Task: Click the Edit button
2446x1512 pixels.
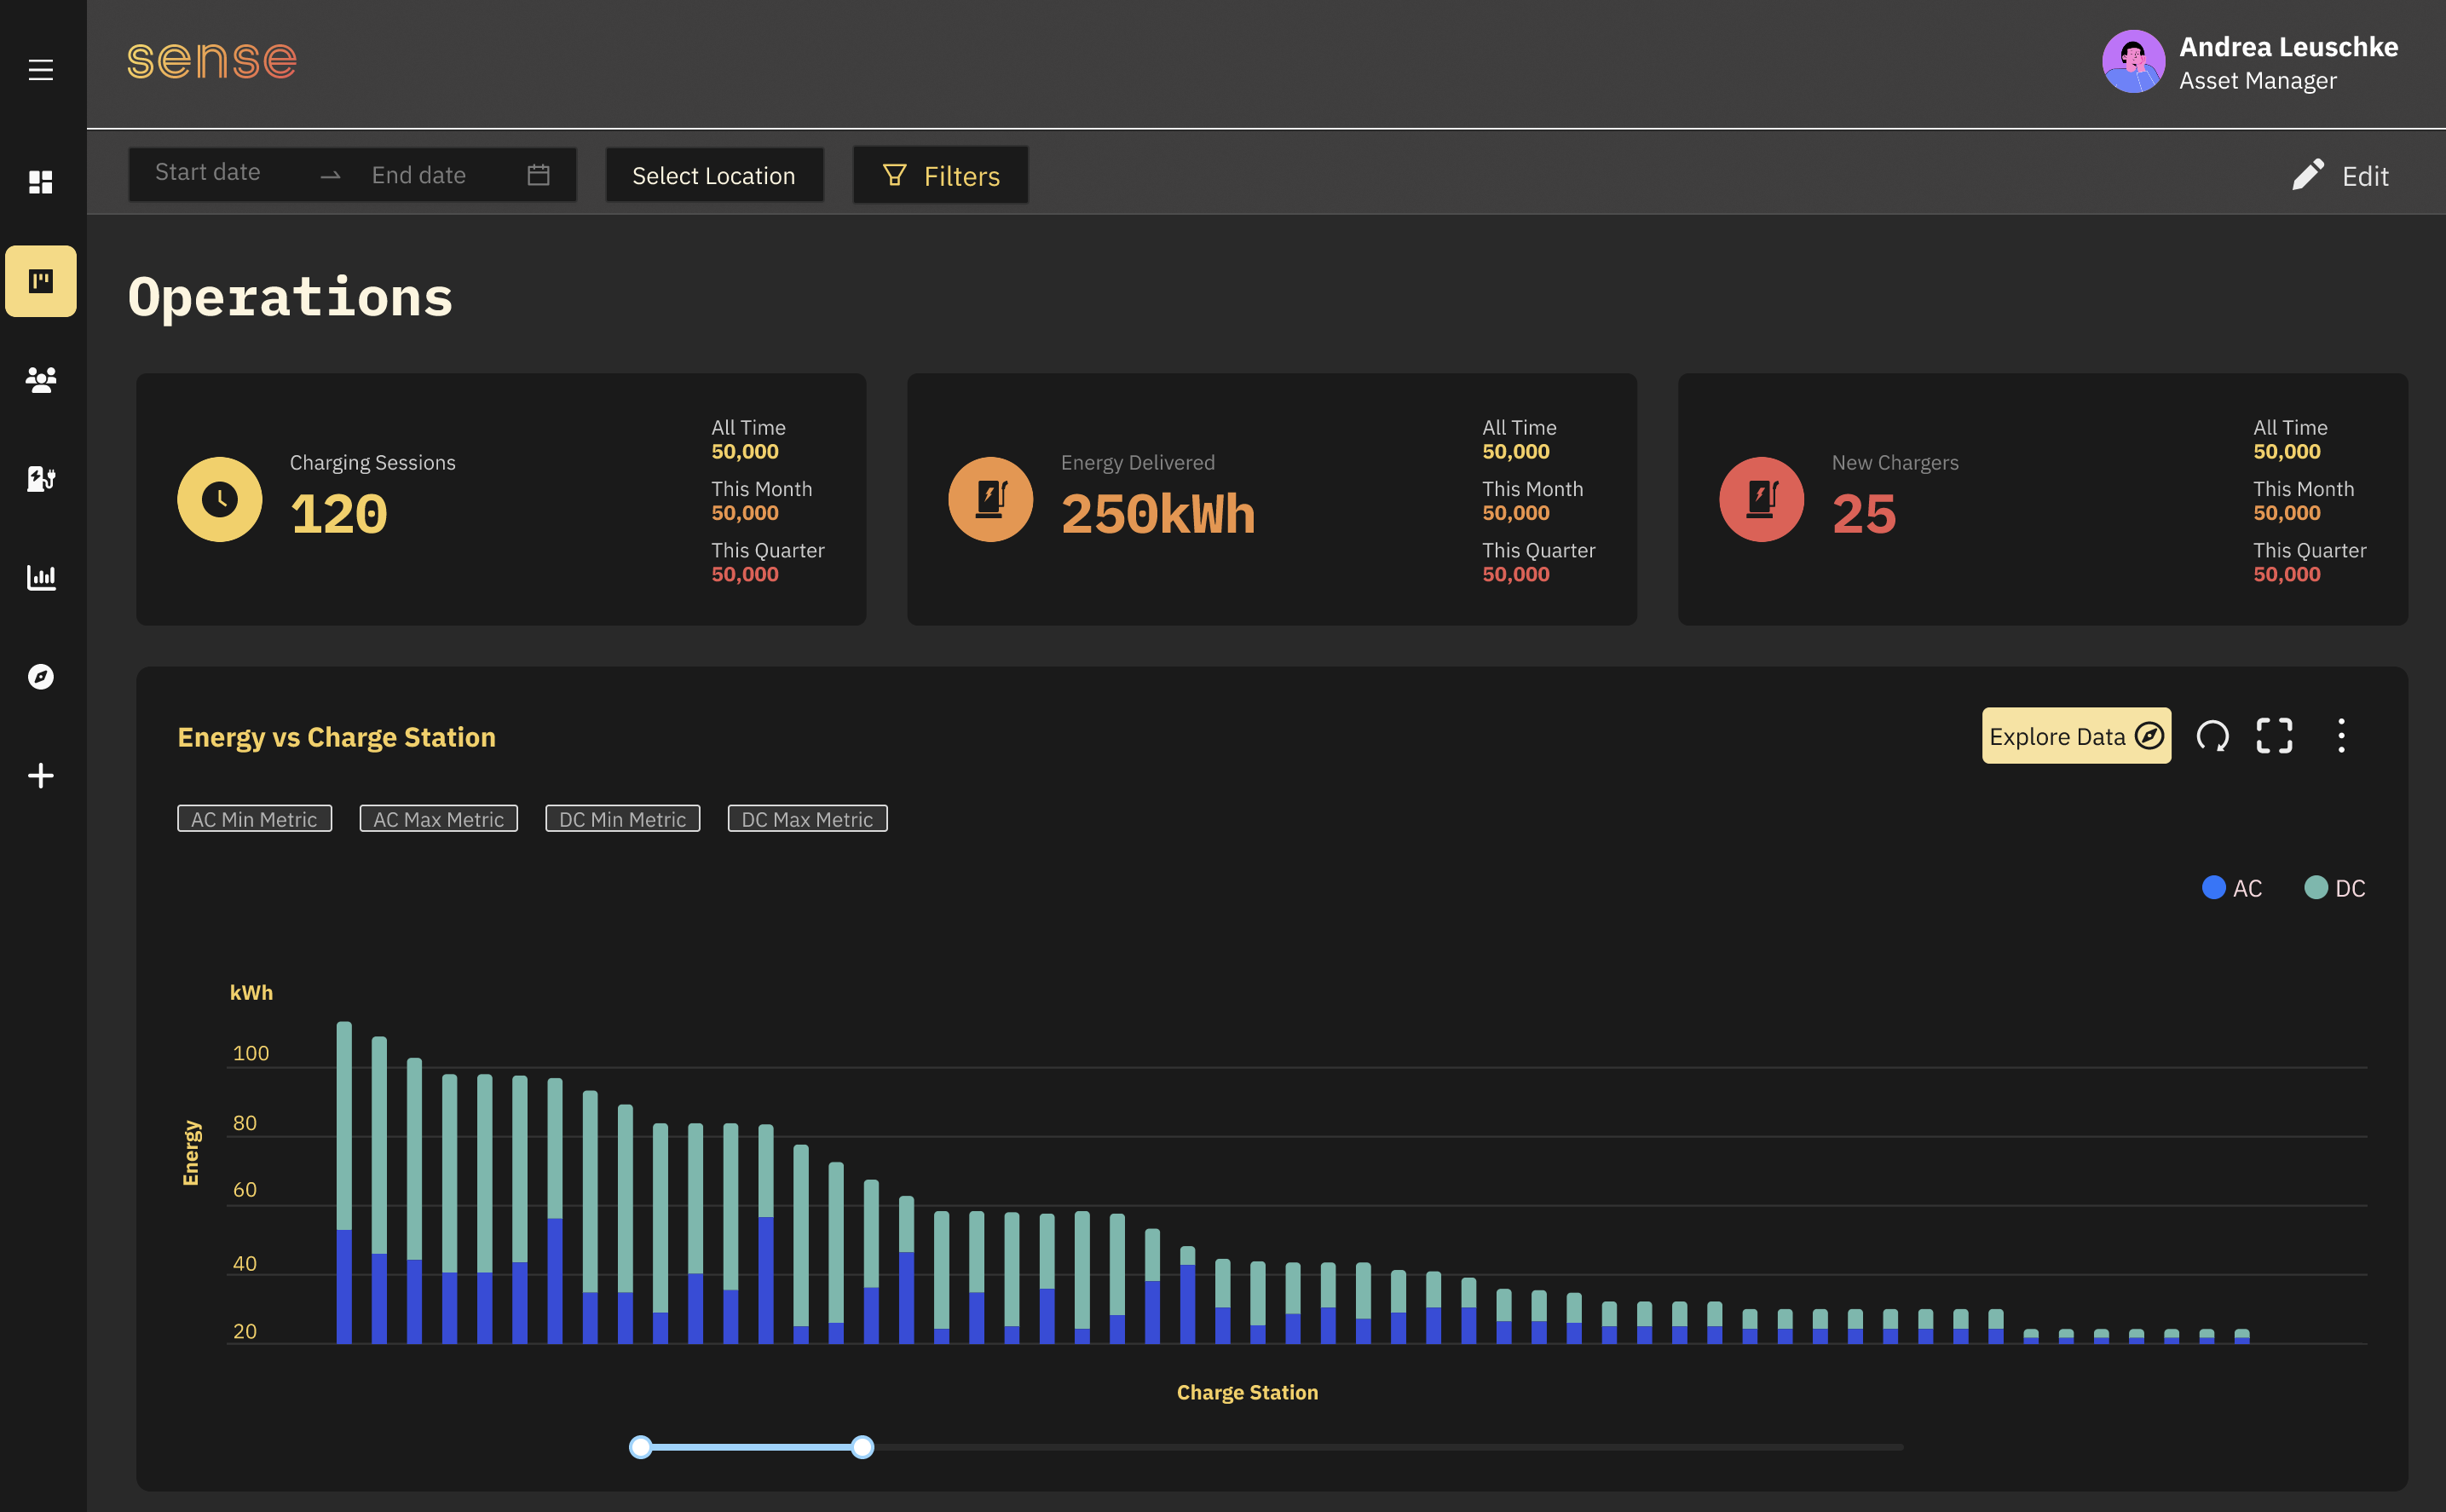Action: tap(2340, 176)
